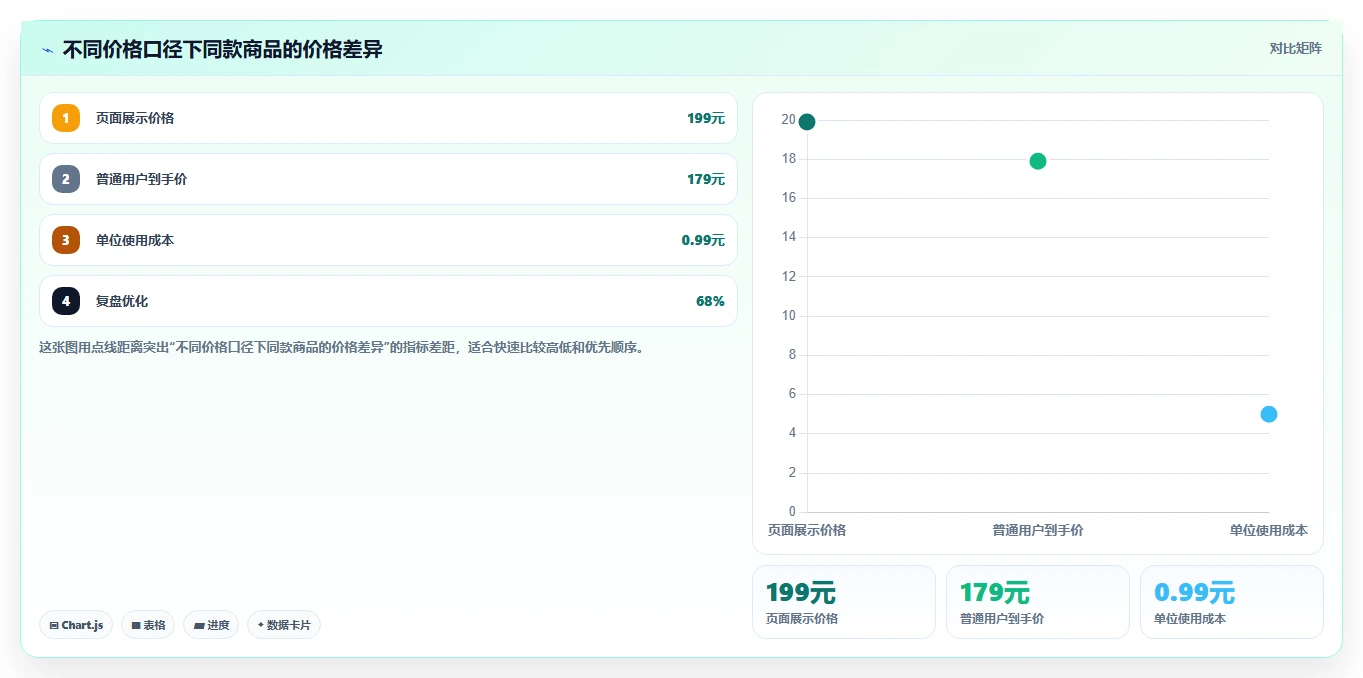
Task: Click the 单位使用成本 x-axis label
Action: pos(1269,530)
